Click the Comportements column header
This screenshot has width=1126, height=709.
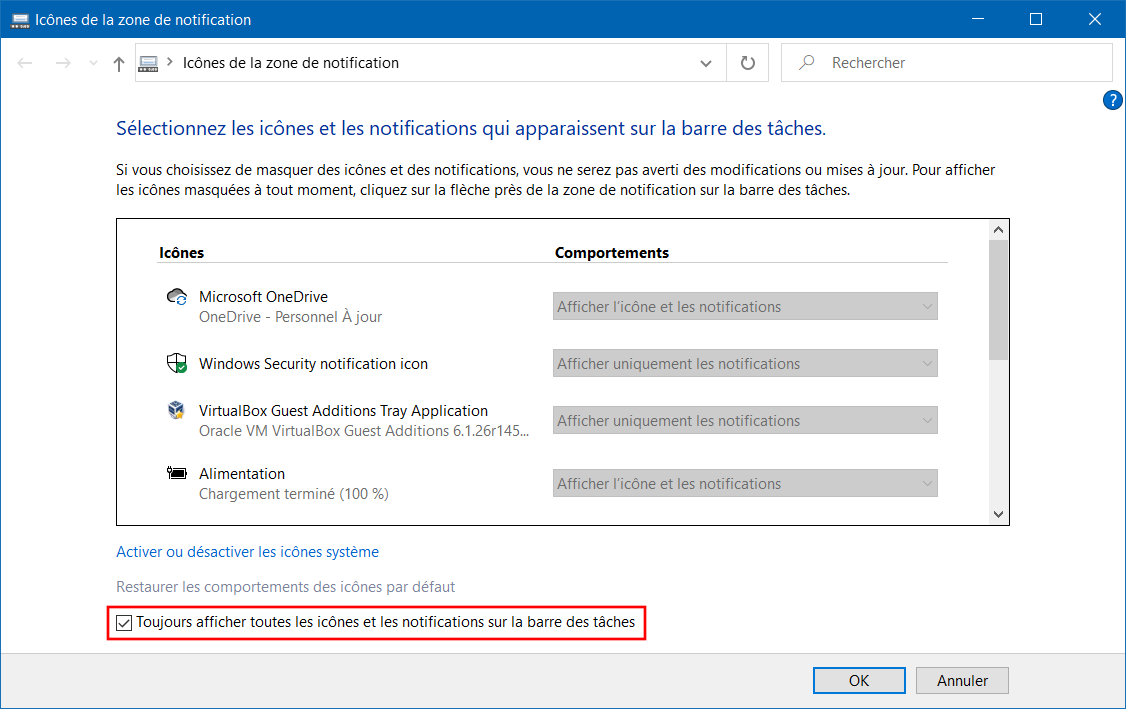(612, 253)
